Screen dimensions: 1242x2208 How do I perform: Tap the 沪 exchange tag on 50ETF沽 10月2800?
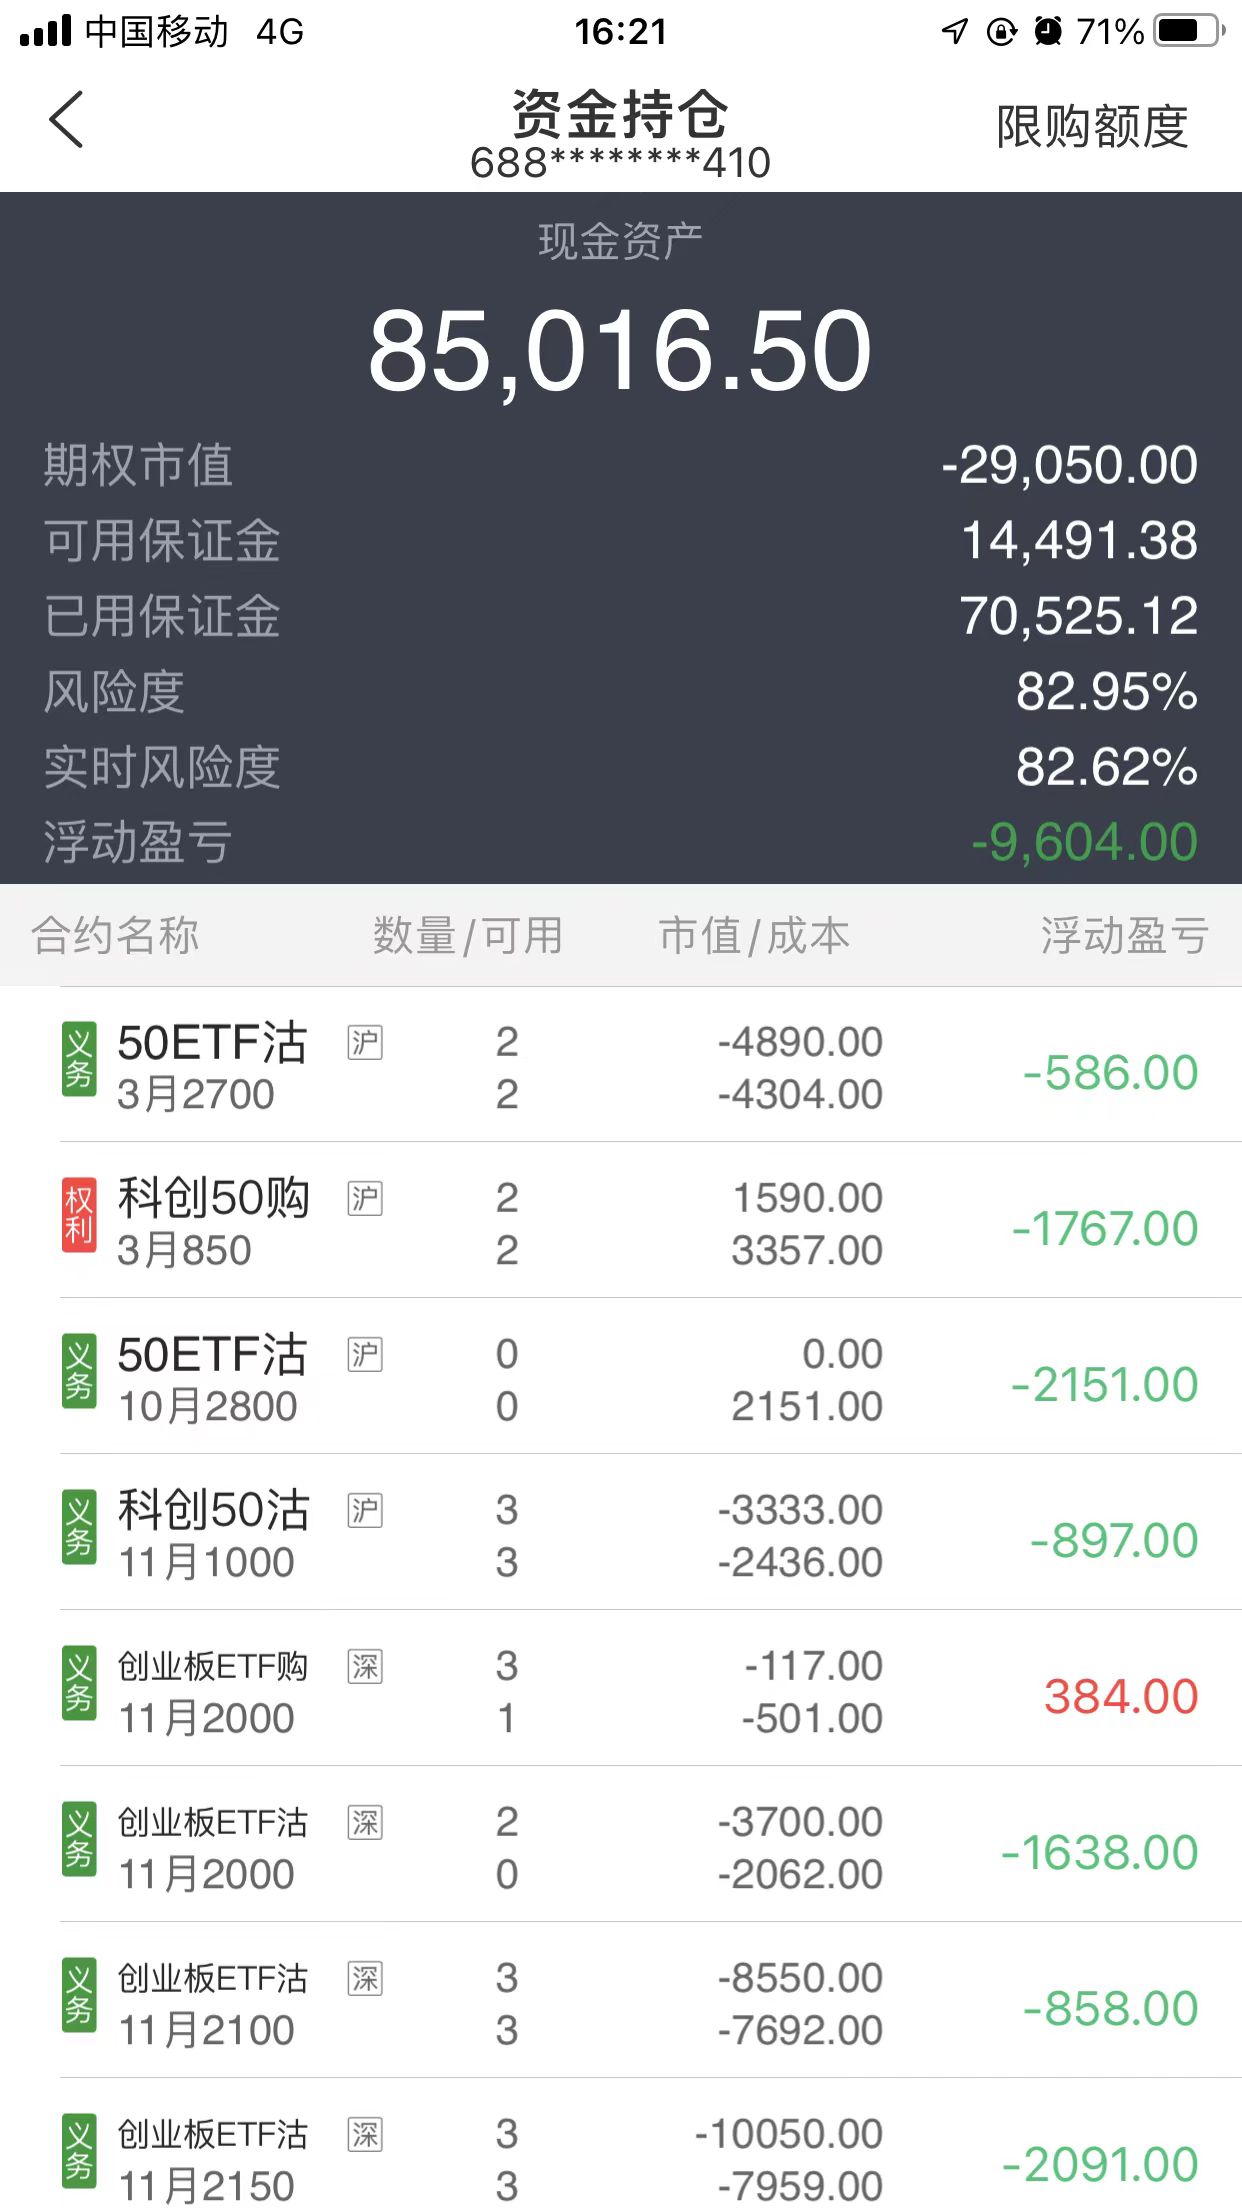point(365,1354)
